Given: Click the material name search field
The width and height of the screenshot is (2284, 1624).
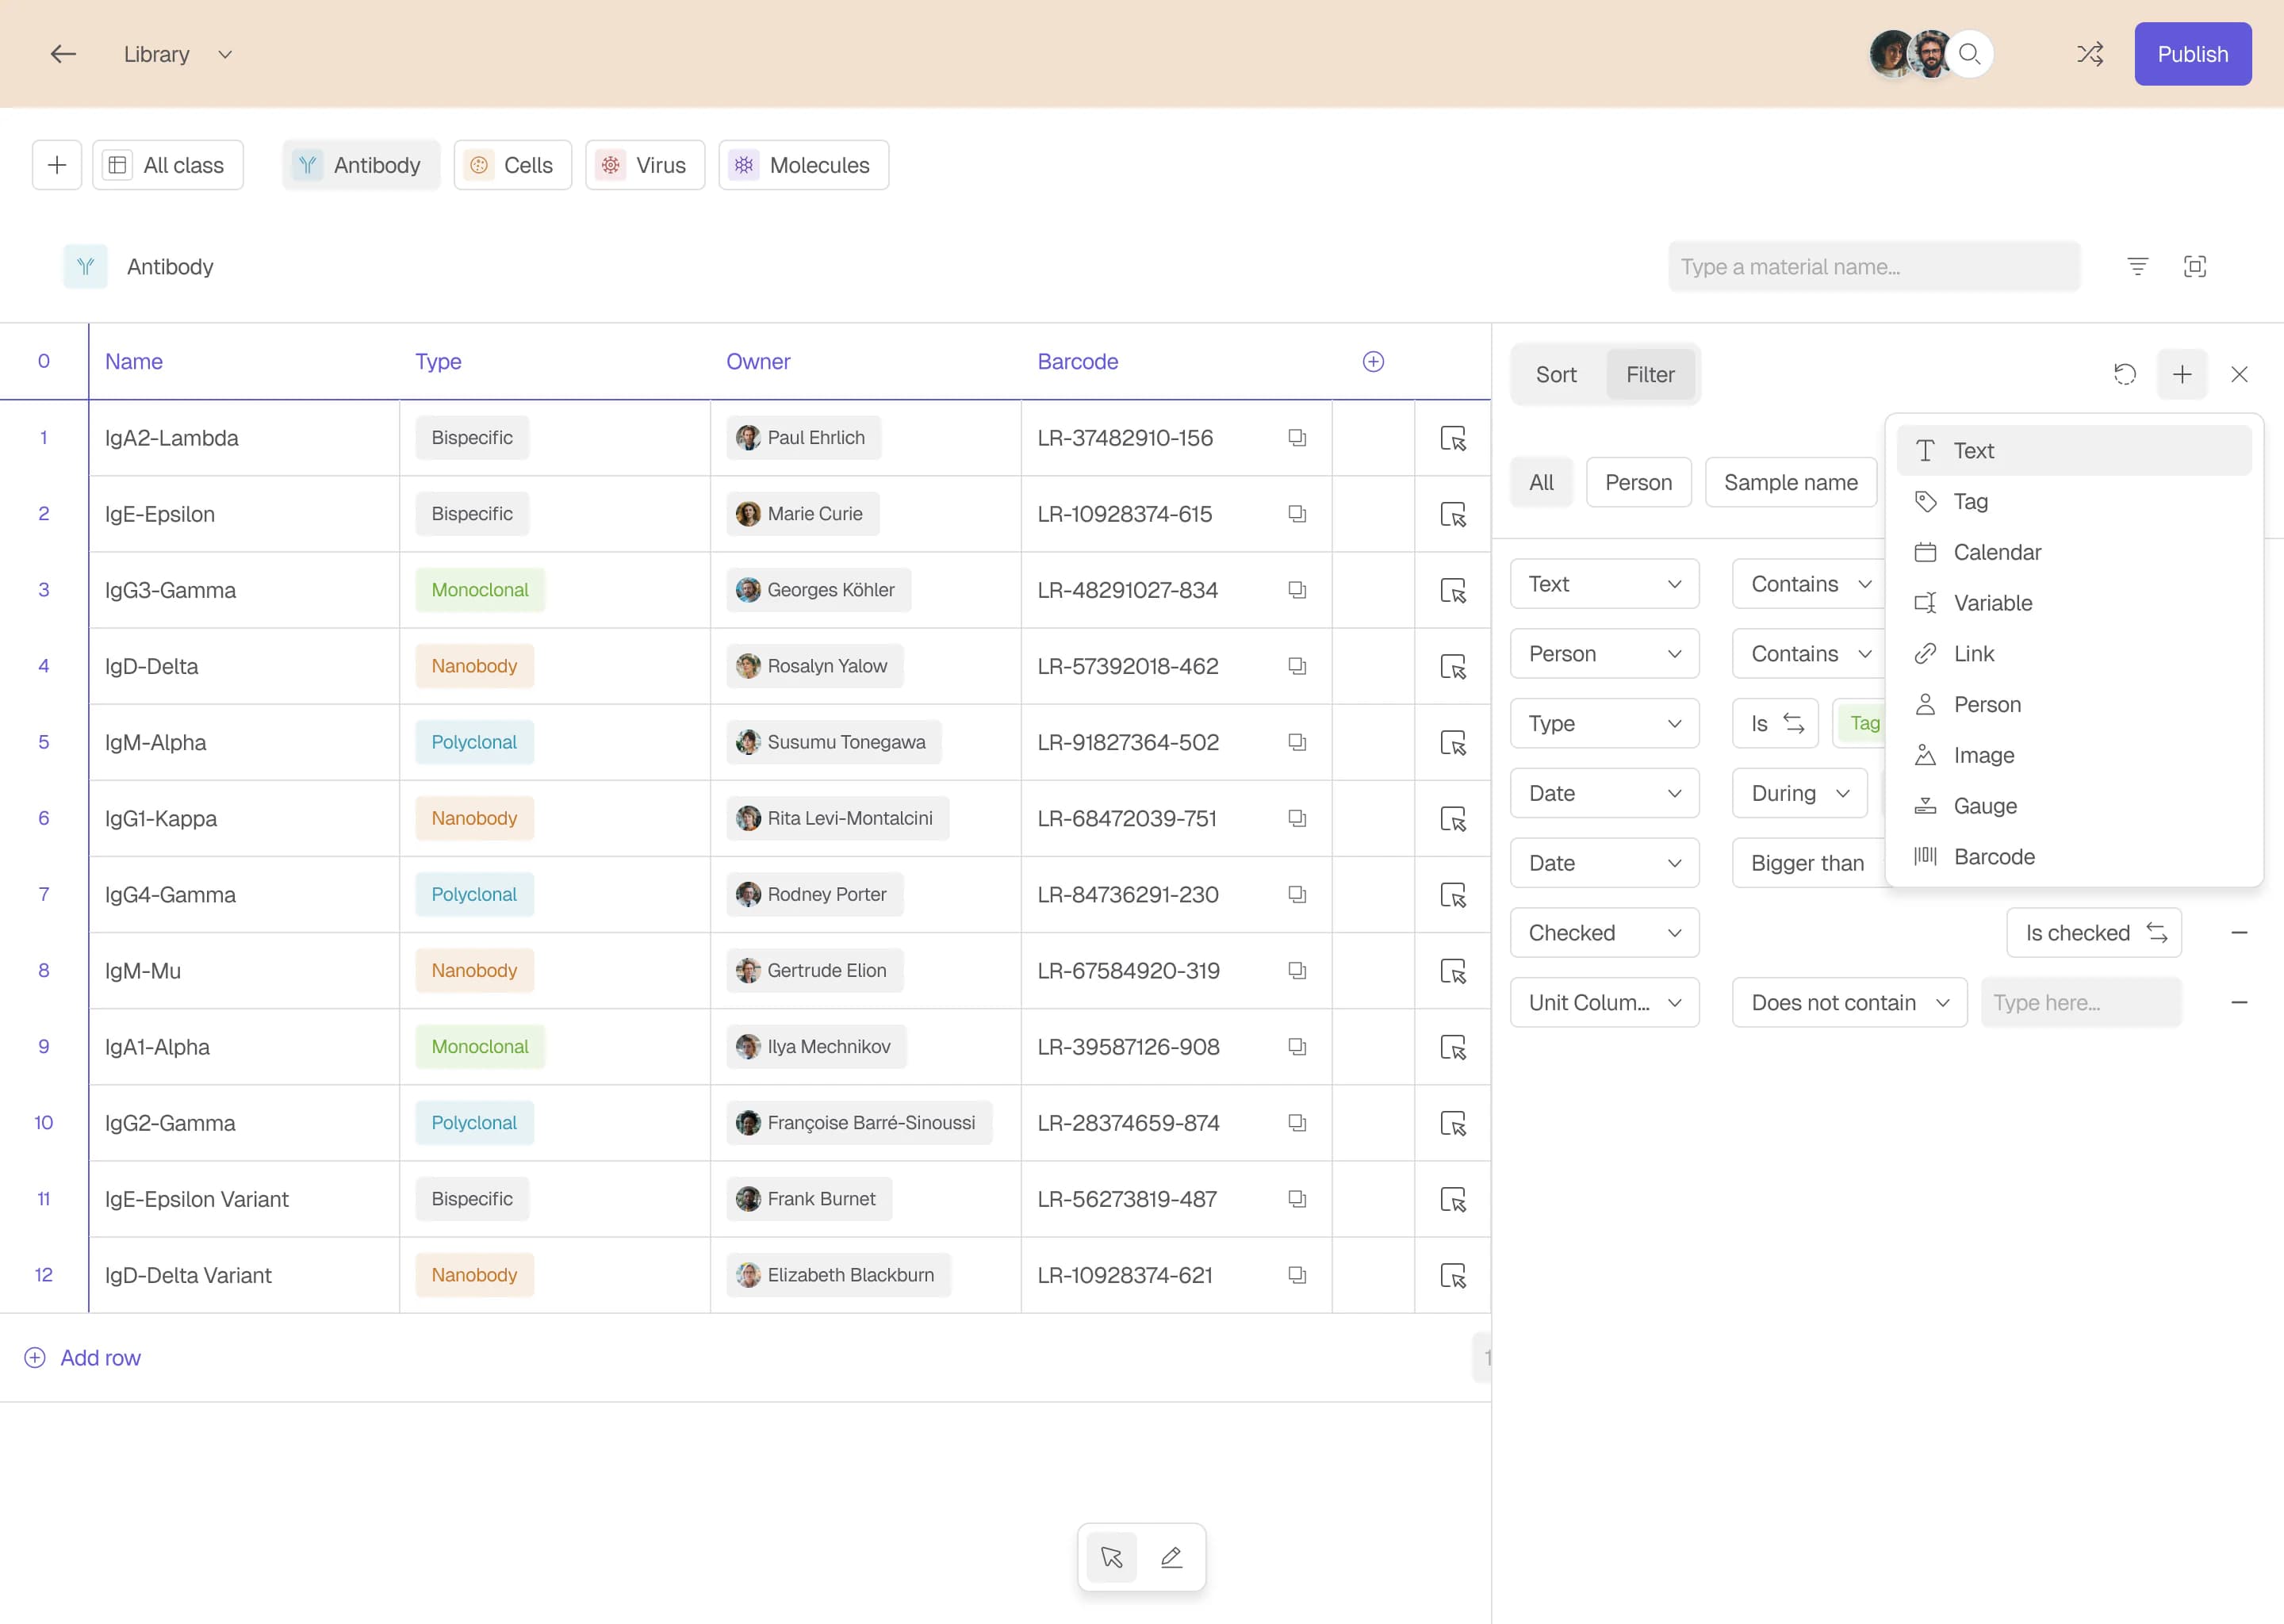Looking at the screenshot, I should [1873, 267].
